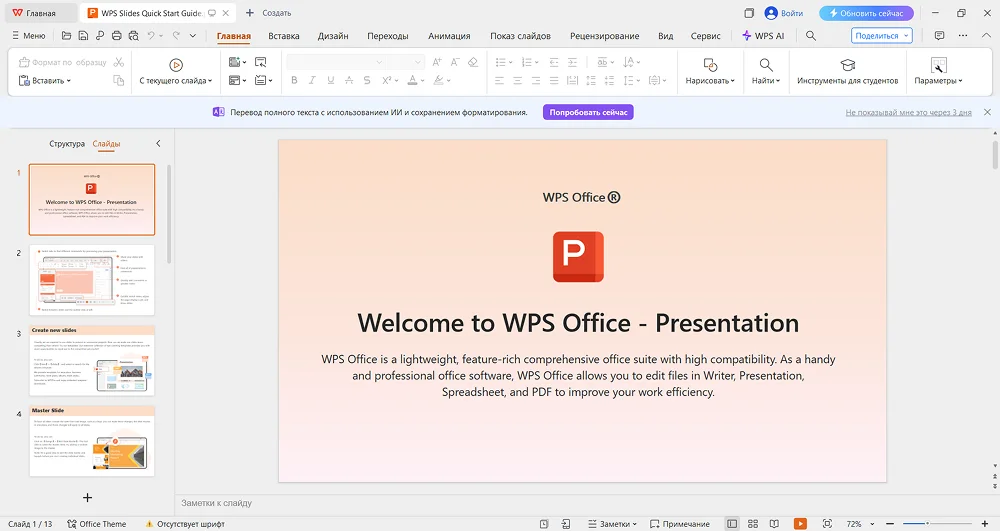This screenshot has width=1000, height=531.
Task: Fit slide to window icon in status bar
Action: [827, 523]
